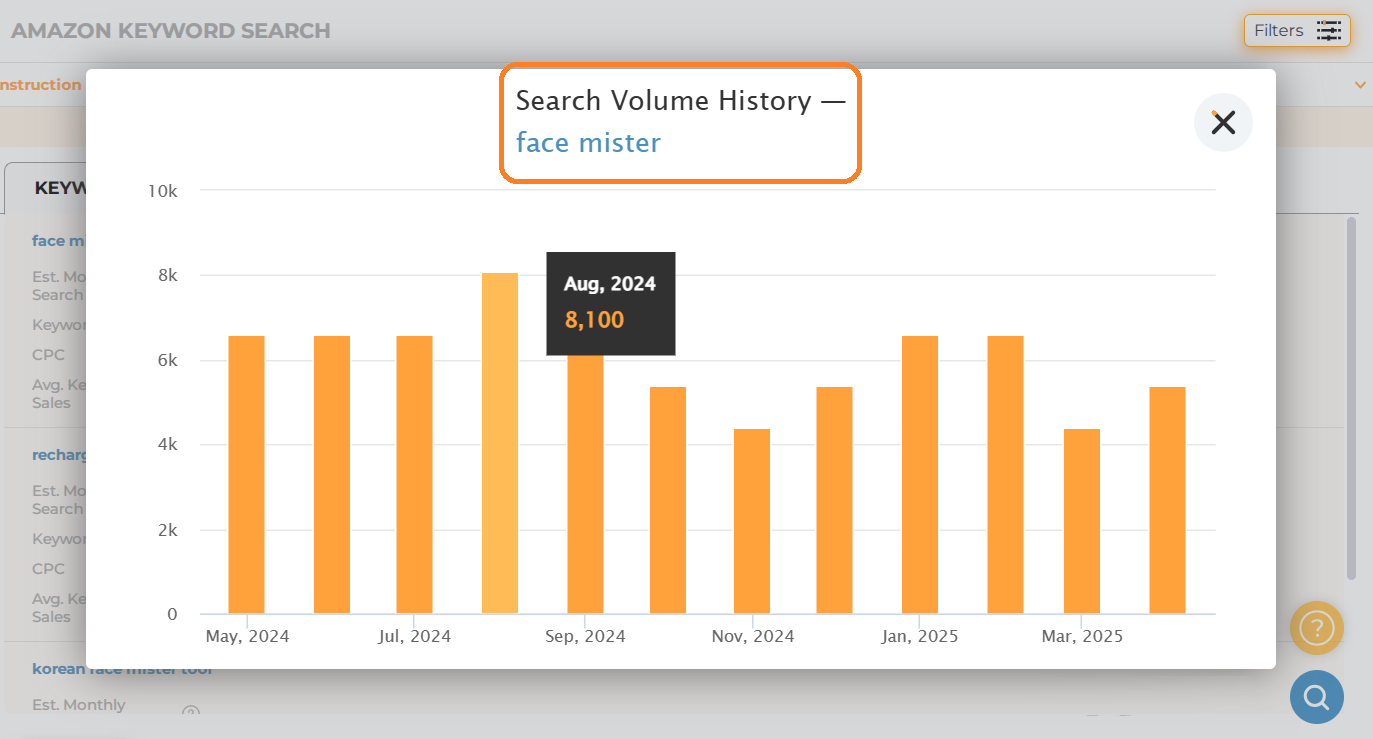This screenshot has width=1373, height=739.
Task: Select the highlighted August 2024 bar
Action: pyautogui.click(x=500, y=443)
